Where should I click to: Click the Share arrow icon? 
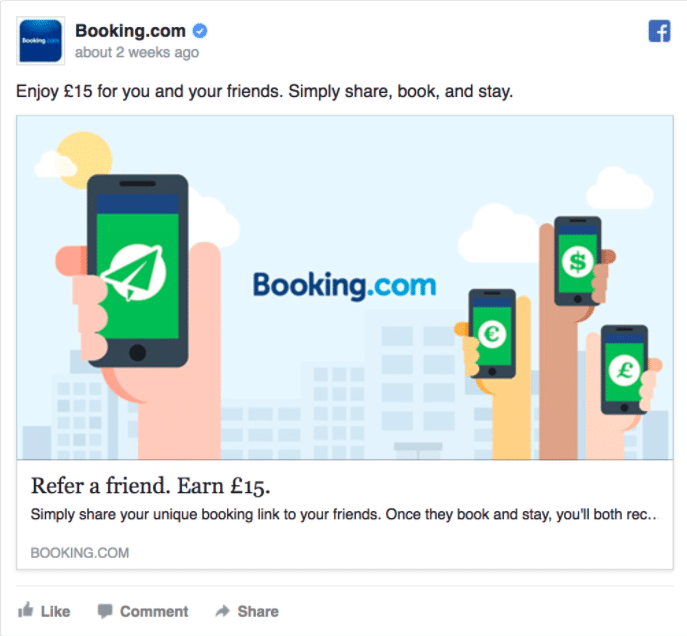coord(223,611)
